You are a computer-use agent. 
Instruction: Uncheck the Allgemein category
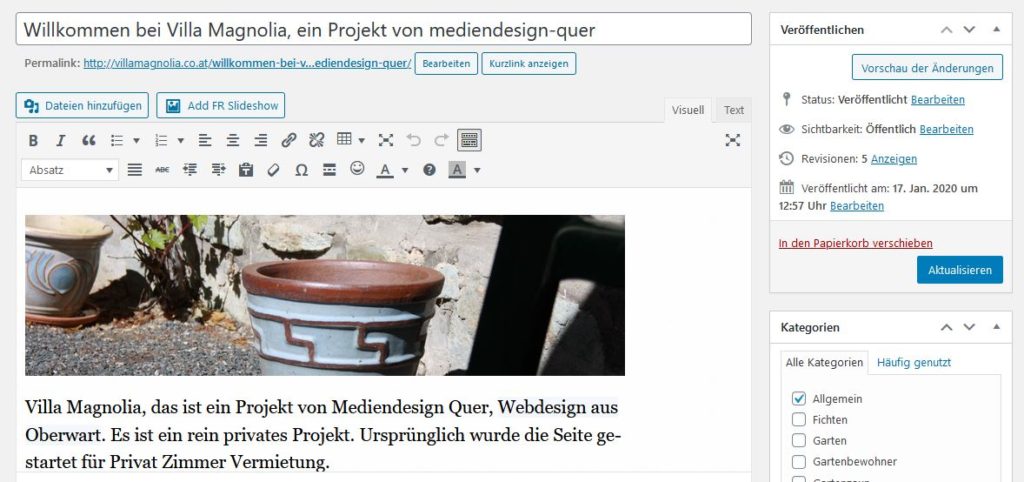pos(799,398)
